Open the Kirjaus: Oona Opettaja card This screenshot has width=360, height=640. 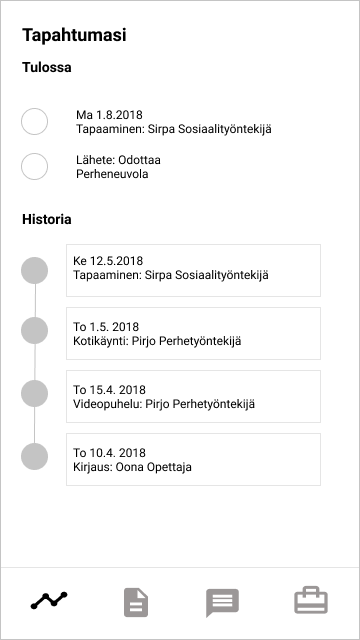point(193,460)
